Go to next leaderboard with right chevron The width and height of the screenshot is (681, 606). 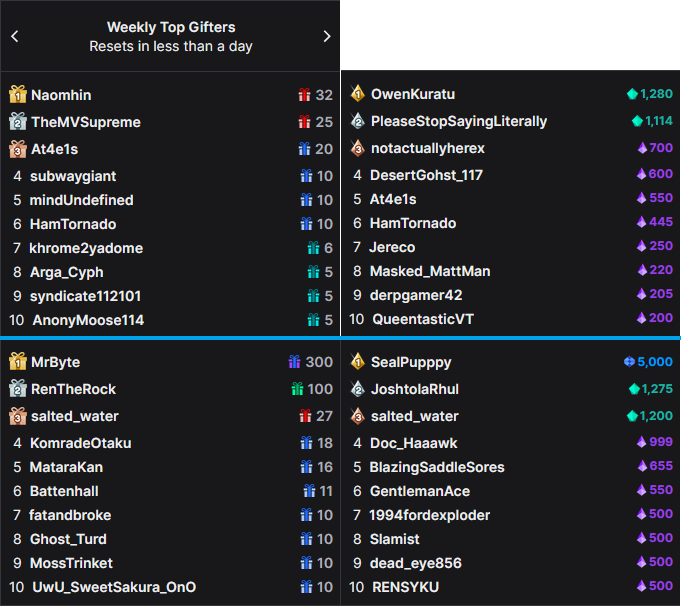pyautogui.click(x=327, y=36)
